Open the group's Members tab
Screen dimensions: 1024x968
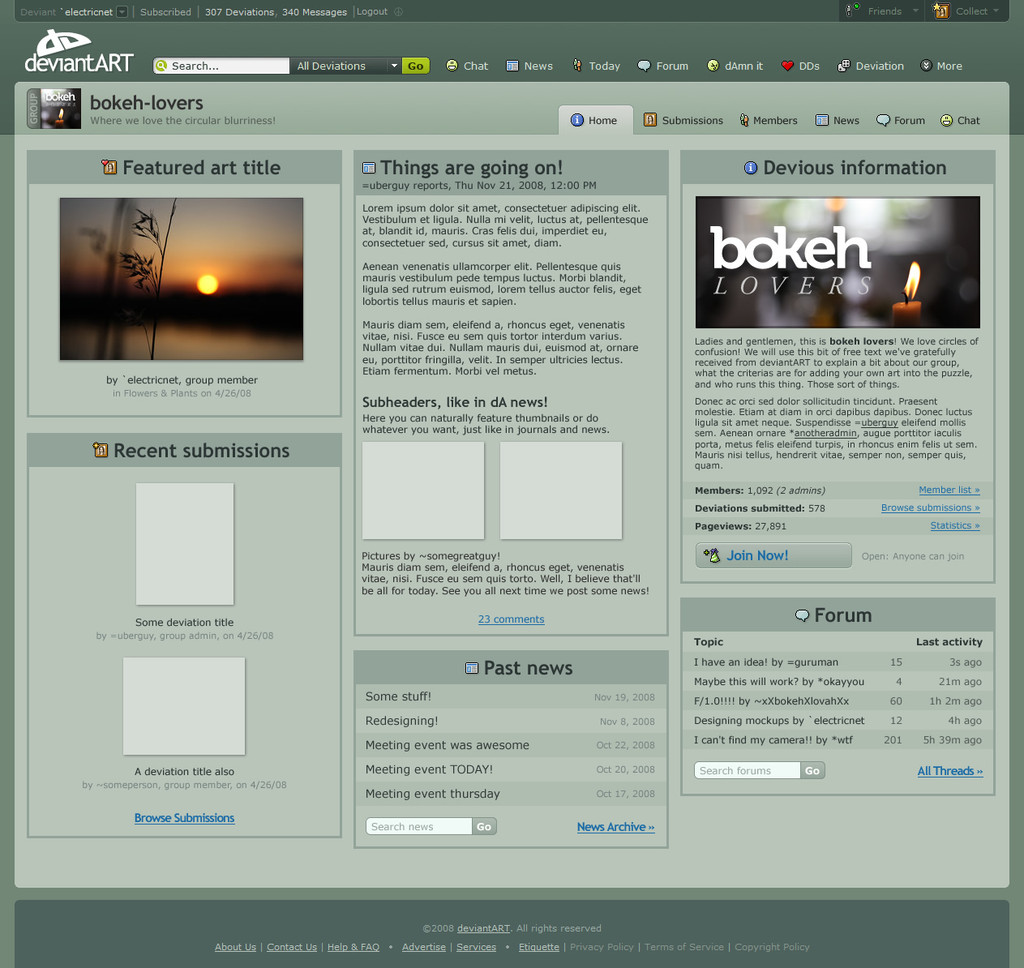pos(769,120)
